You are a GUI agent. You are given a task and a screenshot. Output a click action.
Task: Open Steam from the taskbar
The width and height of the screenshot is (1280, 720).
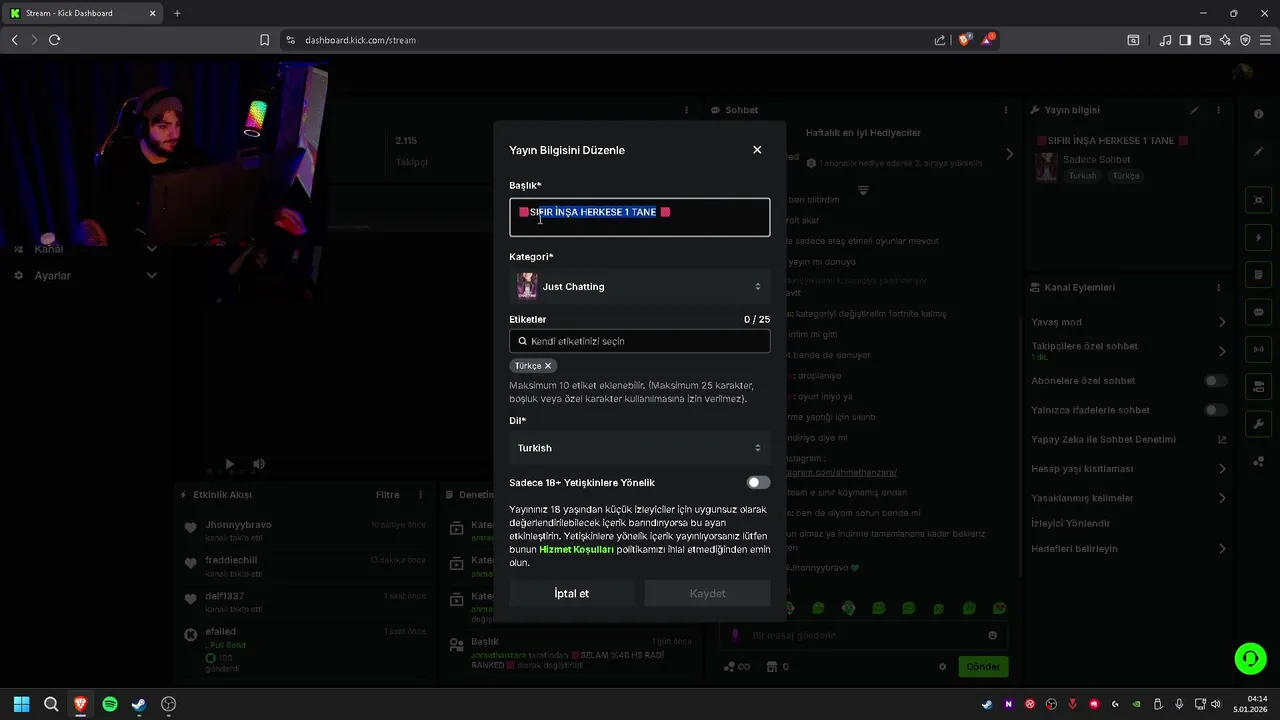(139, 704)
